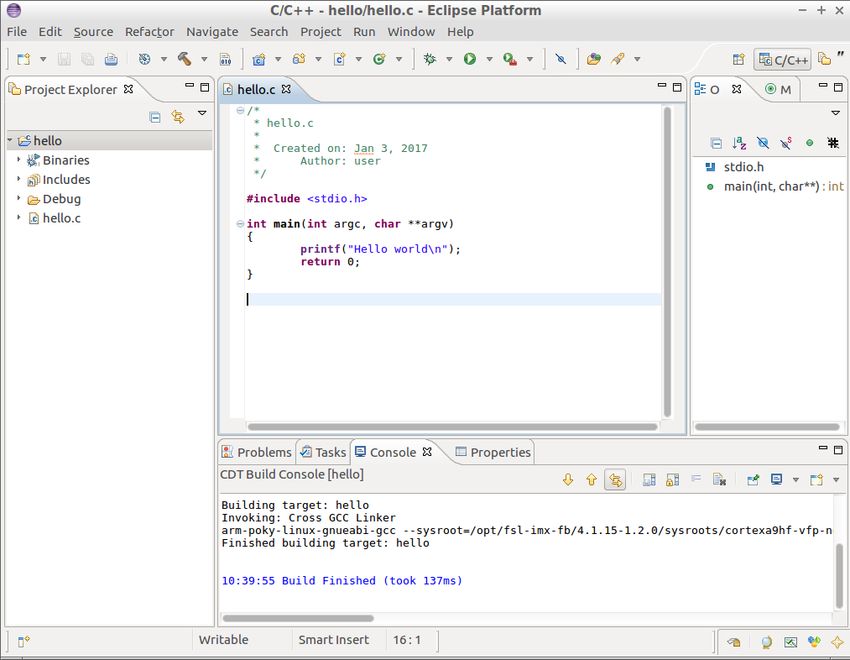Click the Open Element icon in toolbar
Screen dimensions: 850x660
(594, 59)
